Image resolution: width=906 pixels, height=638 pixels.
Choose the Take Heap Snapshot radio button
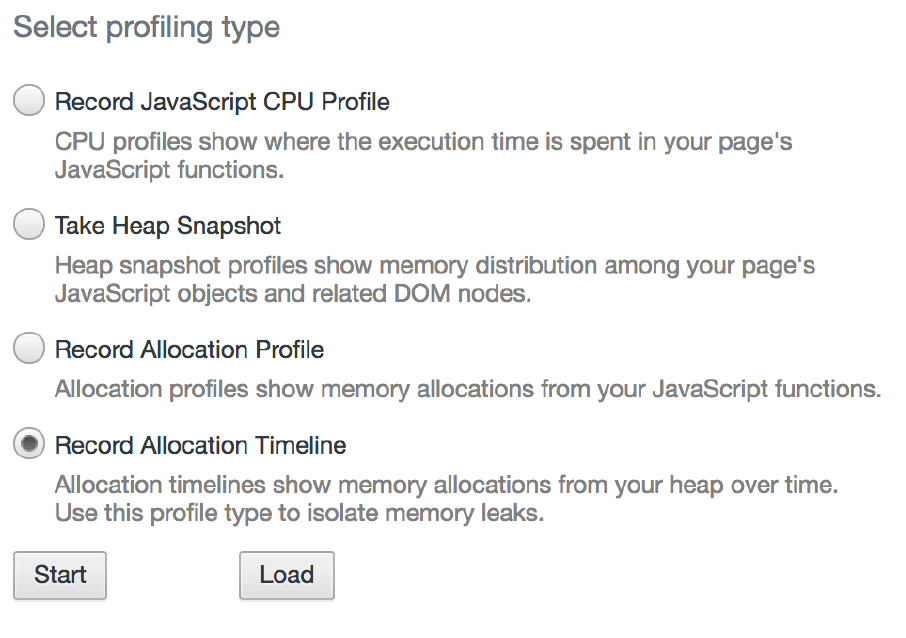pos(30,225)
